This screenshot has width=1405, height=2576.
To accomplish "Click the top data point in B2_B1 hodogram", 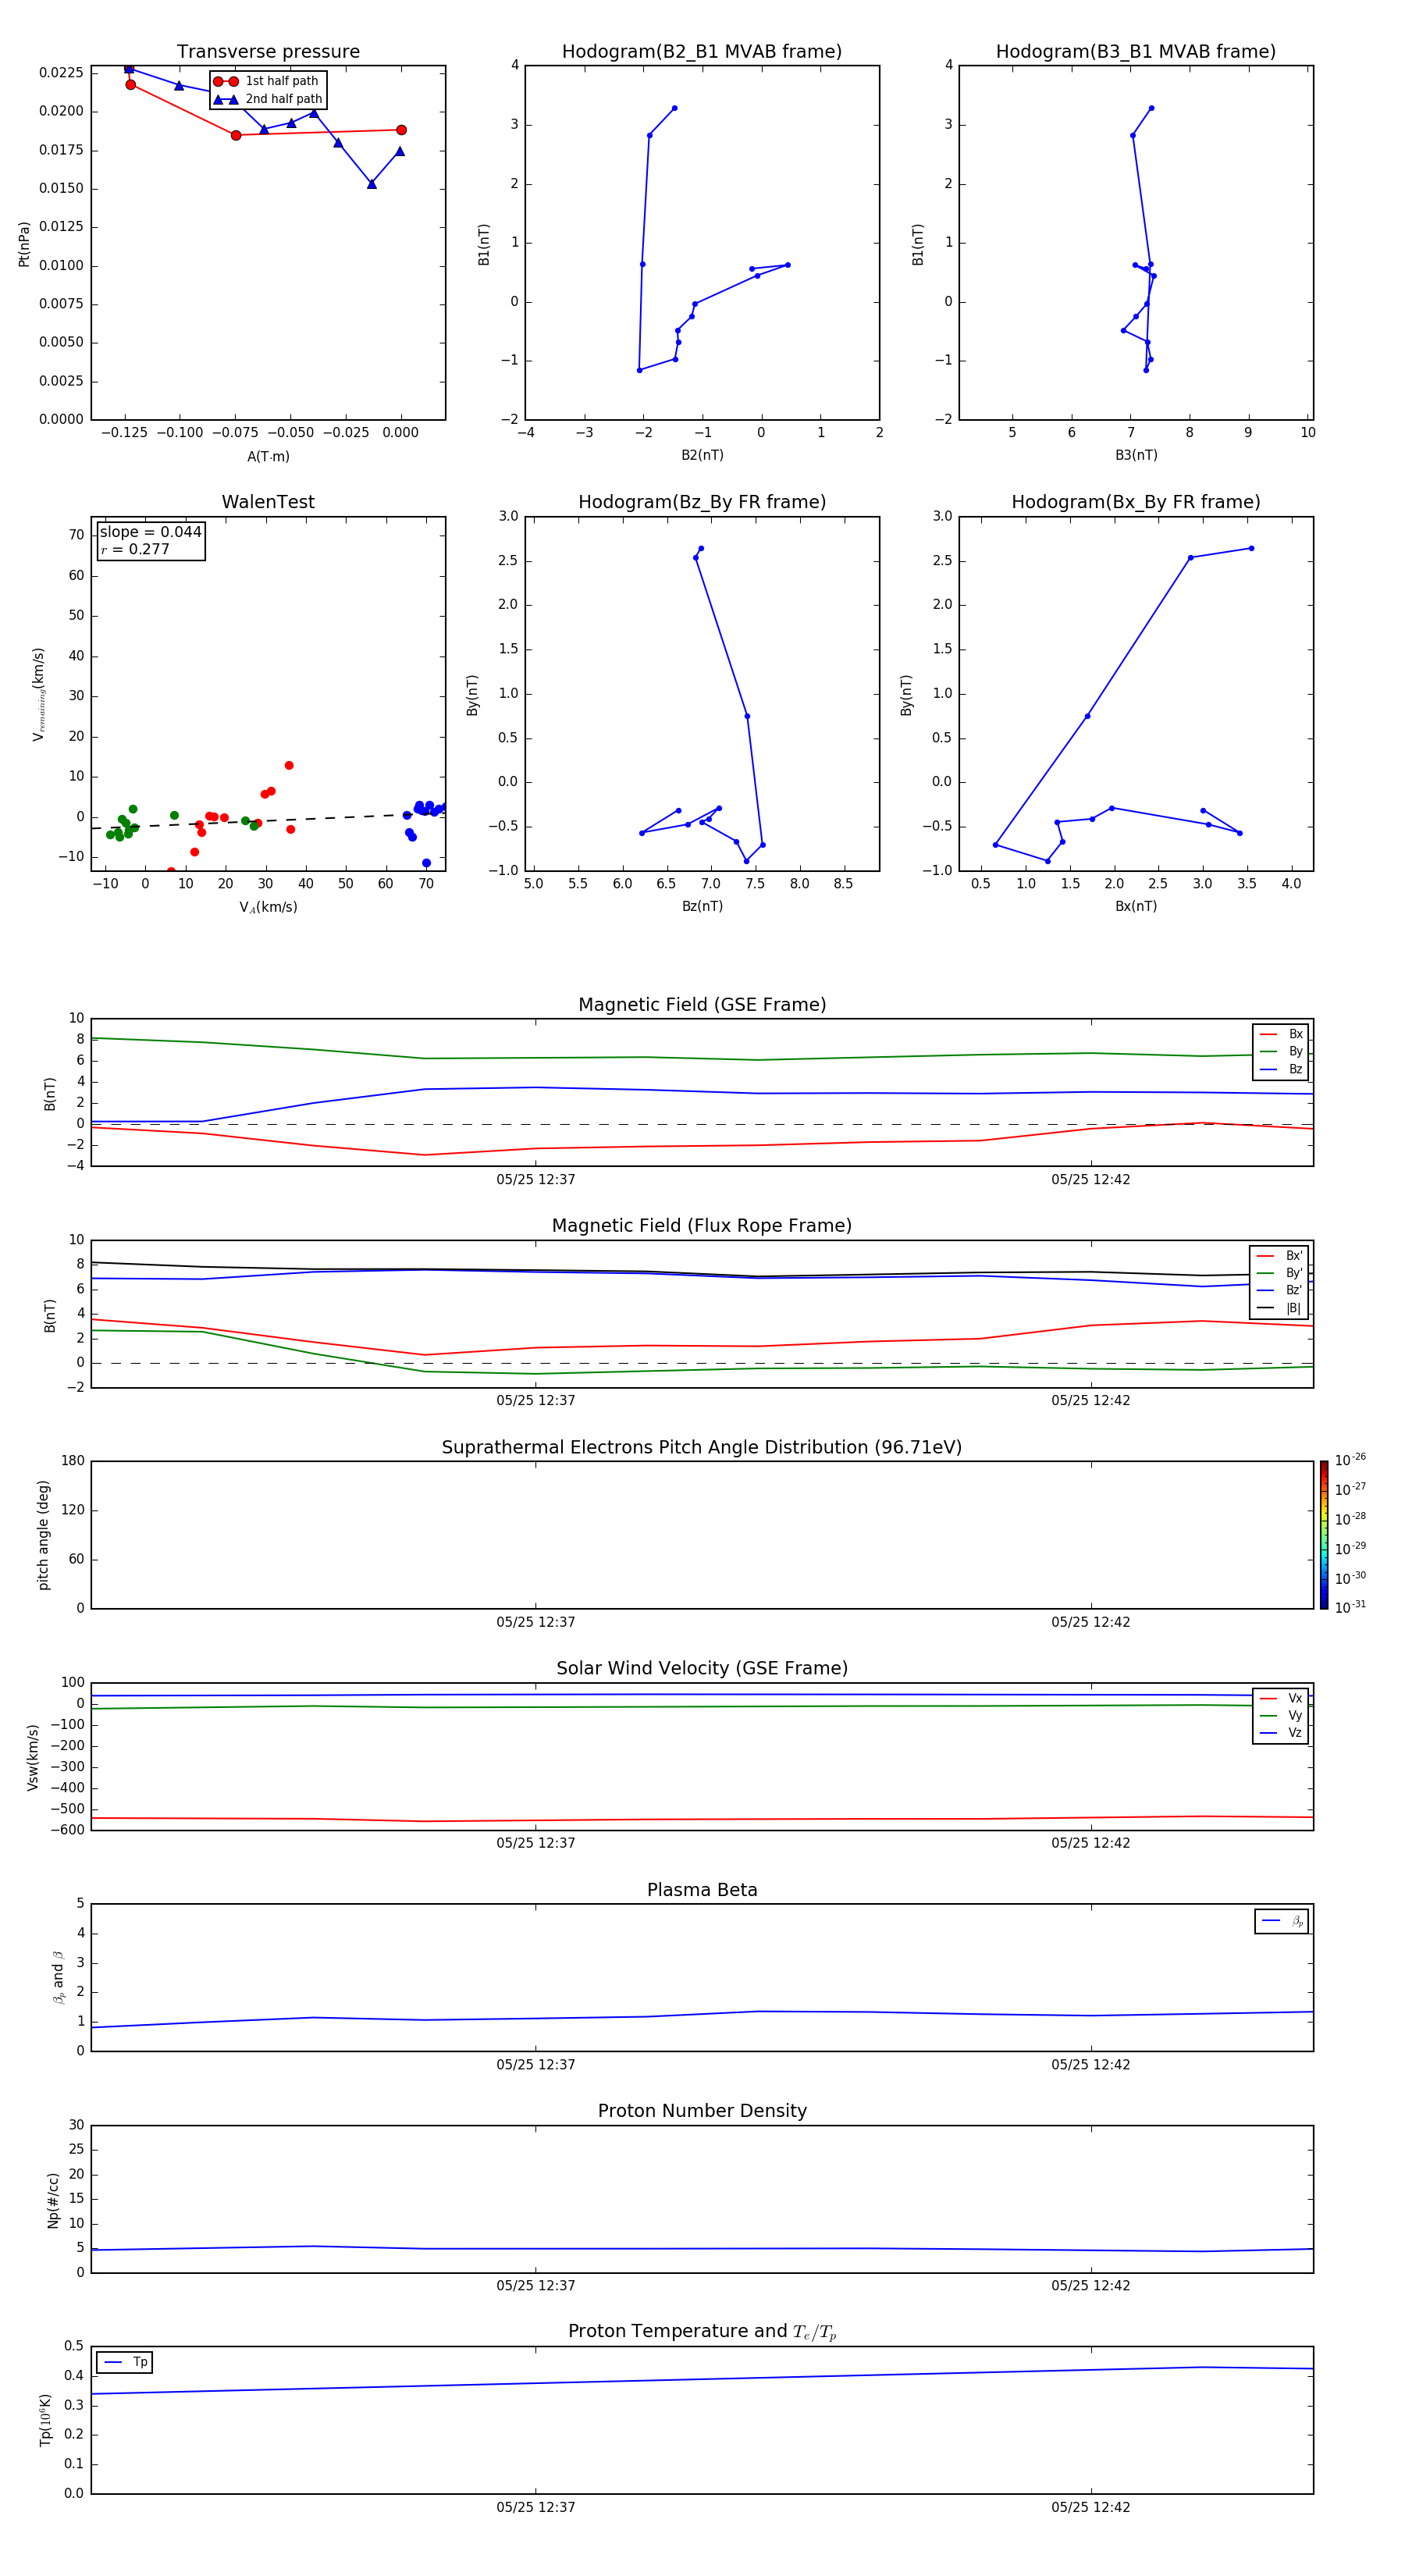I will 674,108.
